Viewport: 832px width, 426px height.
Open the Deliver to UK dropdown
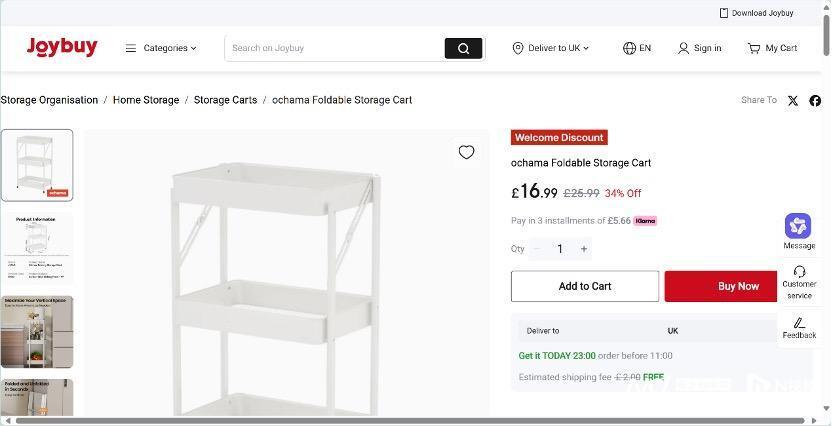click(x=551, y=48)
